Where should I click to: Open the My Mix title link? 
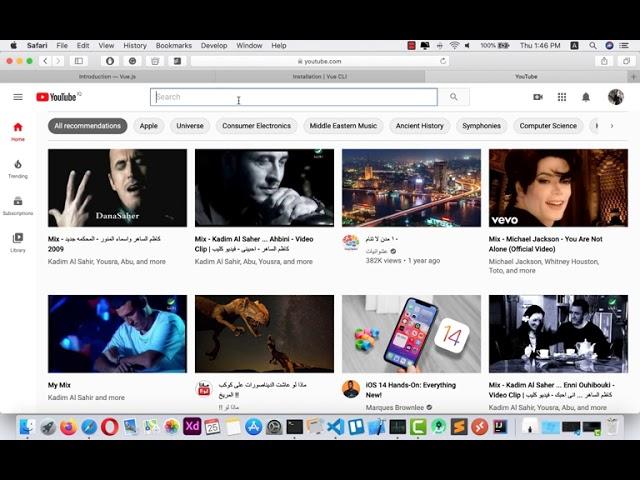point(59,385)
